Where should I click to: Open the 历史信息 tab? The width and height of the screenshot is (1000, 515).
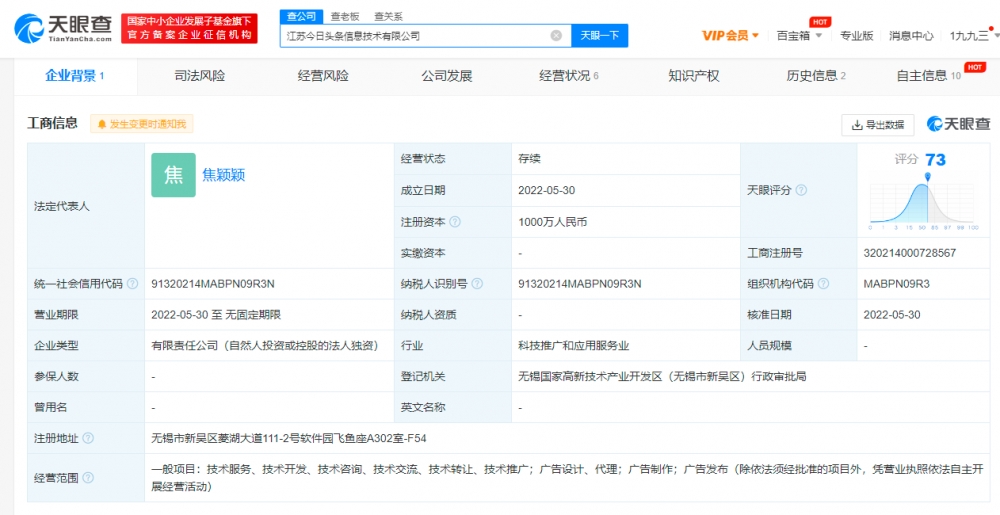816,76
